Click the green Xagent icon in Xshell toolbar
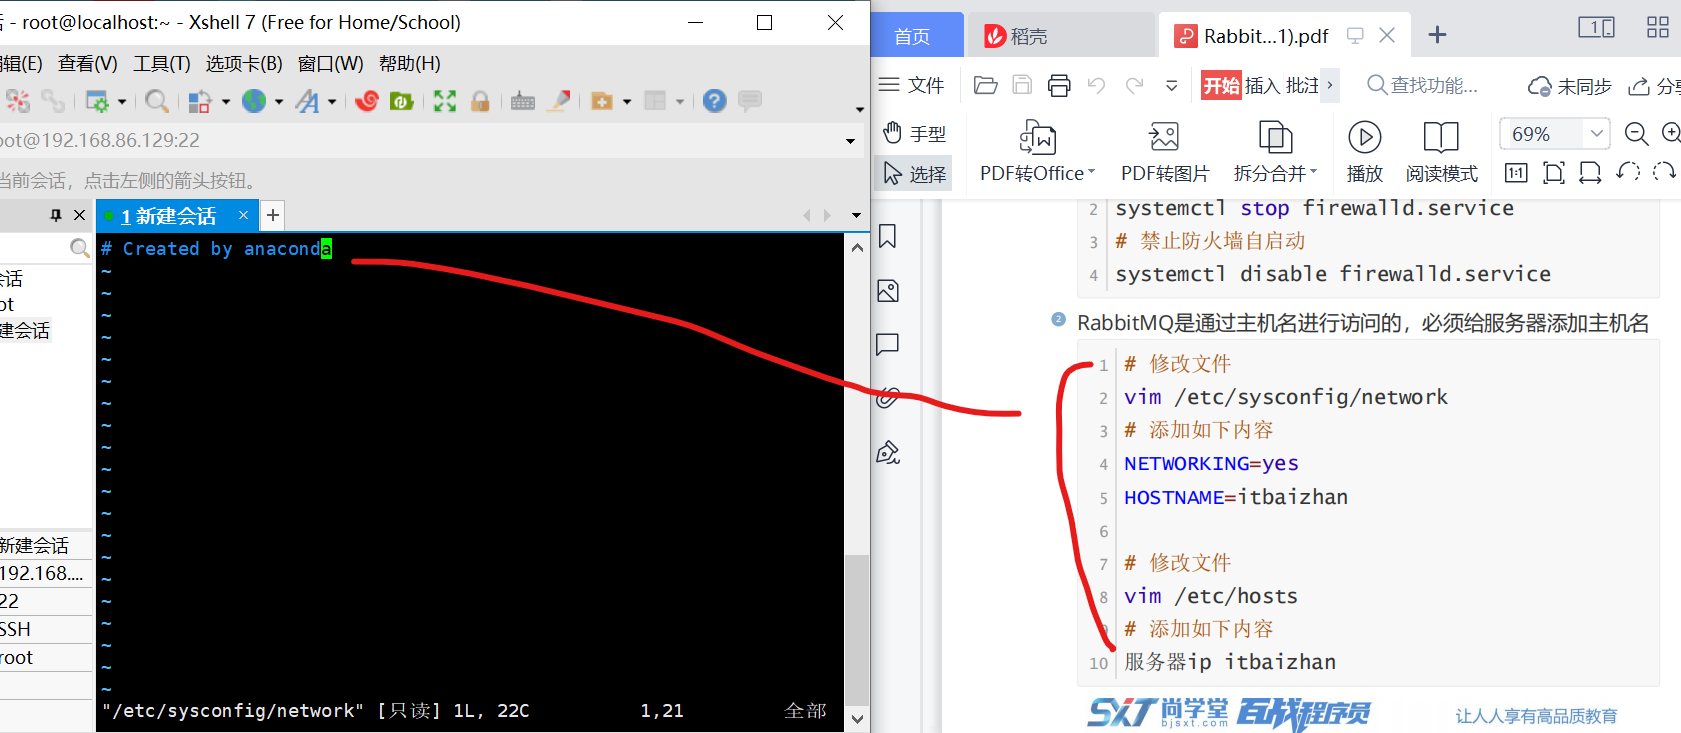 (x=401, y=101)
